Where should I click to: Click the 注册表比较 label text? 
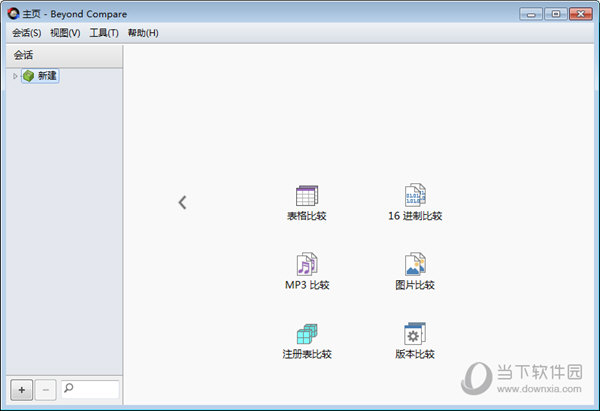tap(307, 354)
